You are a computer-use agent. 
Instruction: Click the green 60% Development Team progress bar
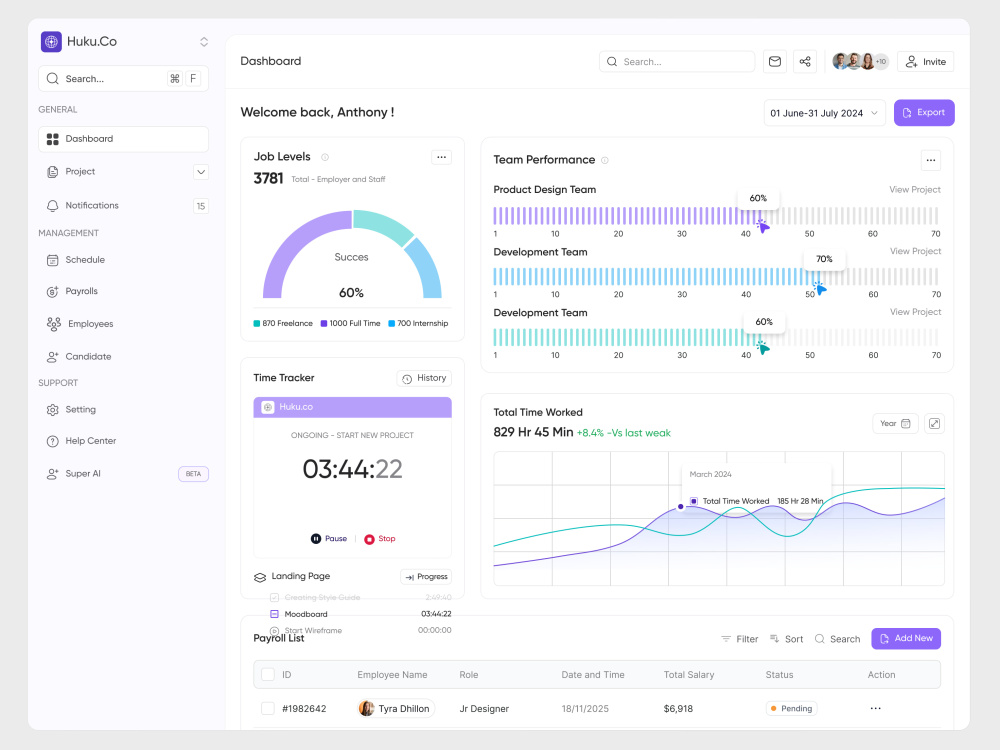[x=716, y=337]
